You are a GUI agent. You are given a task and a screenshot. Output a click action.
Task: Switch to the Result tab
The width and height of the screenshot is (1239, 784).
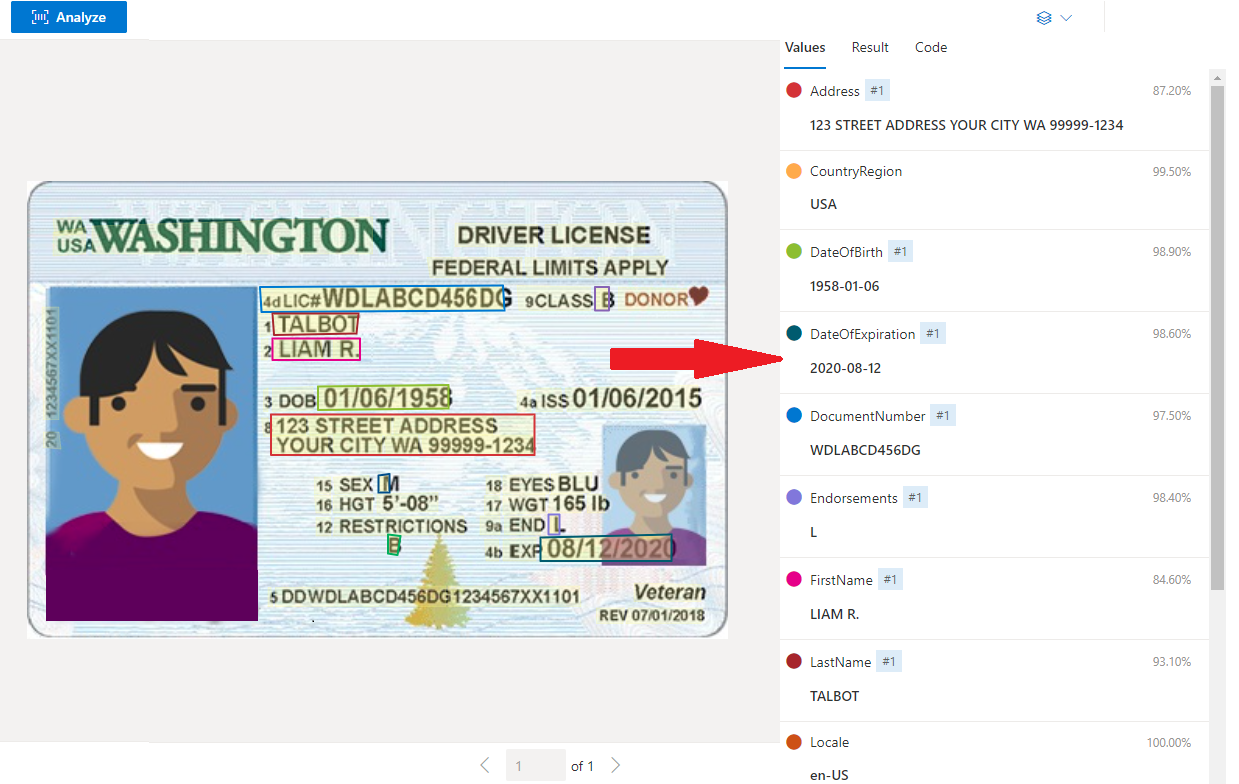(869, 47)
